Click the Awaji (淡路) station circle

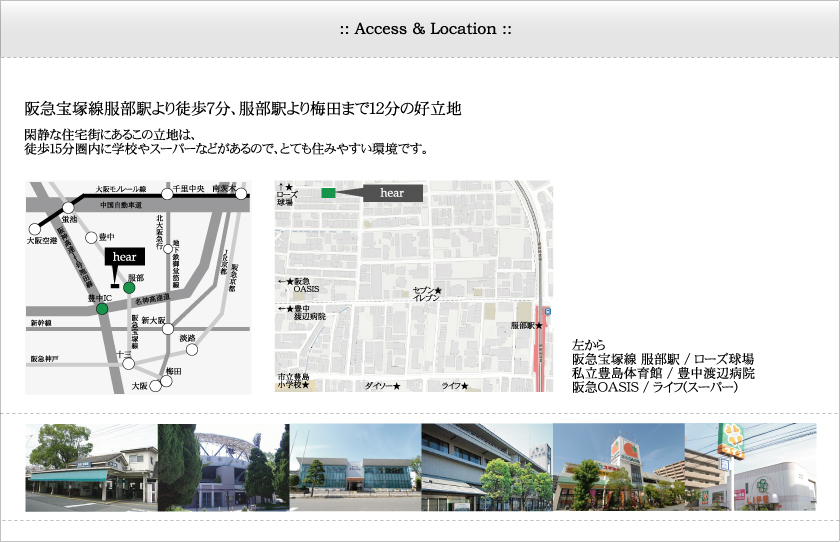[192, 349]
